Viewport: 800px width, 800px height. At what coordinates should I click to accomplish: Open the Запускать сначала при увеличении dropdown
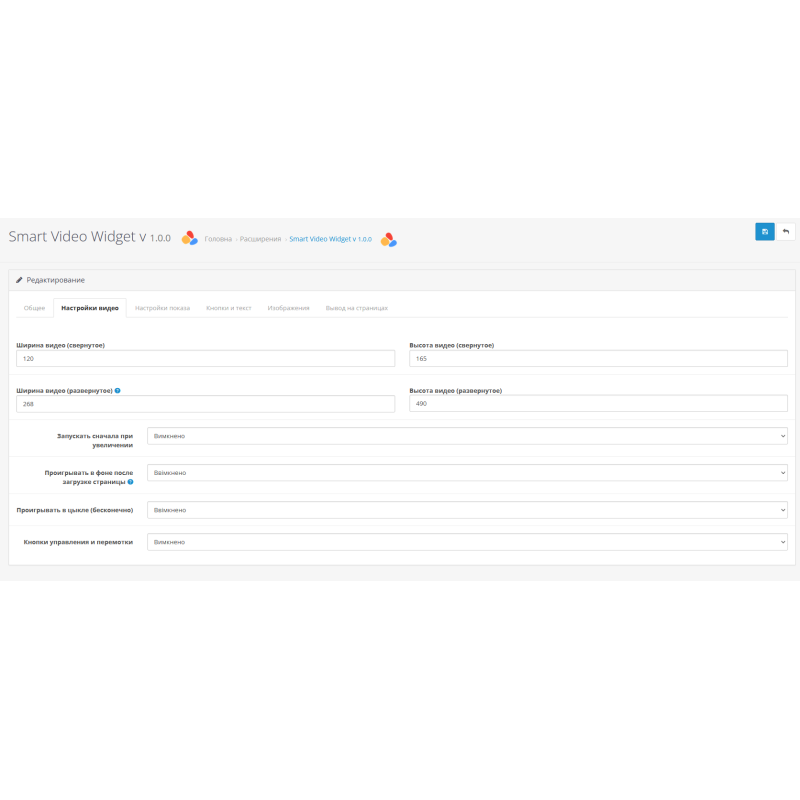click(465, 435)
